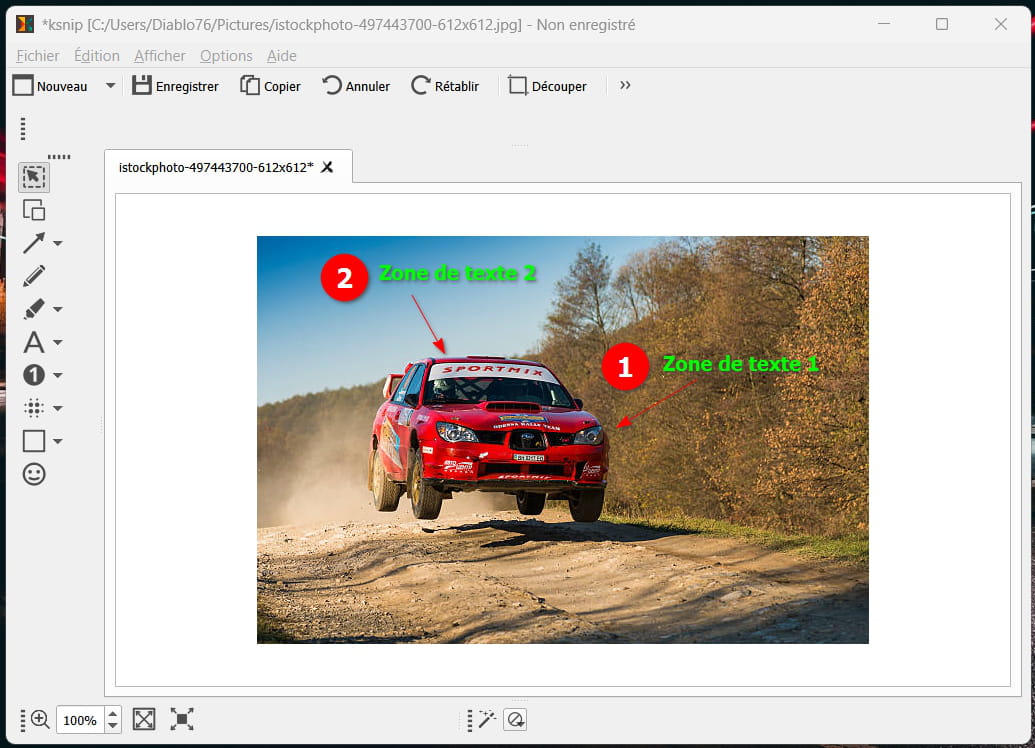Expand the Marker tool options arrow
The height and width of the screenshot is (748, 1035).
point(58,309)
